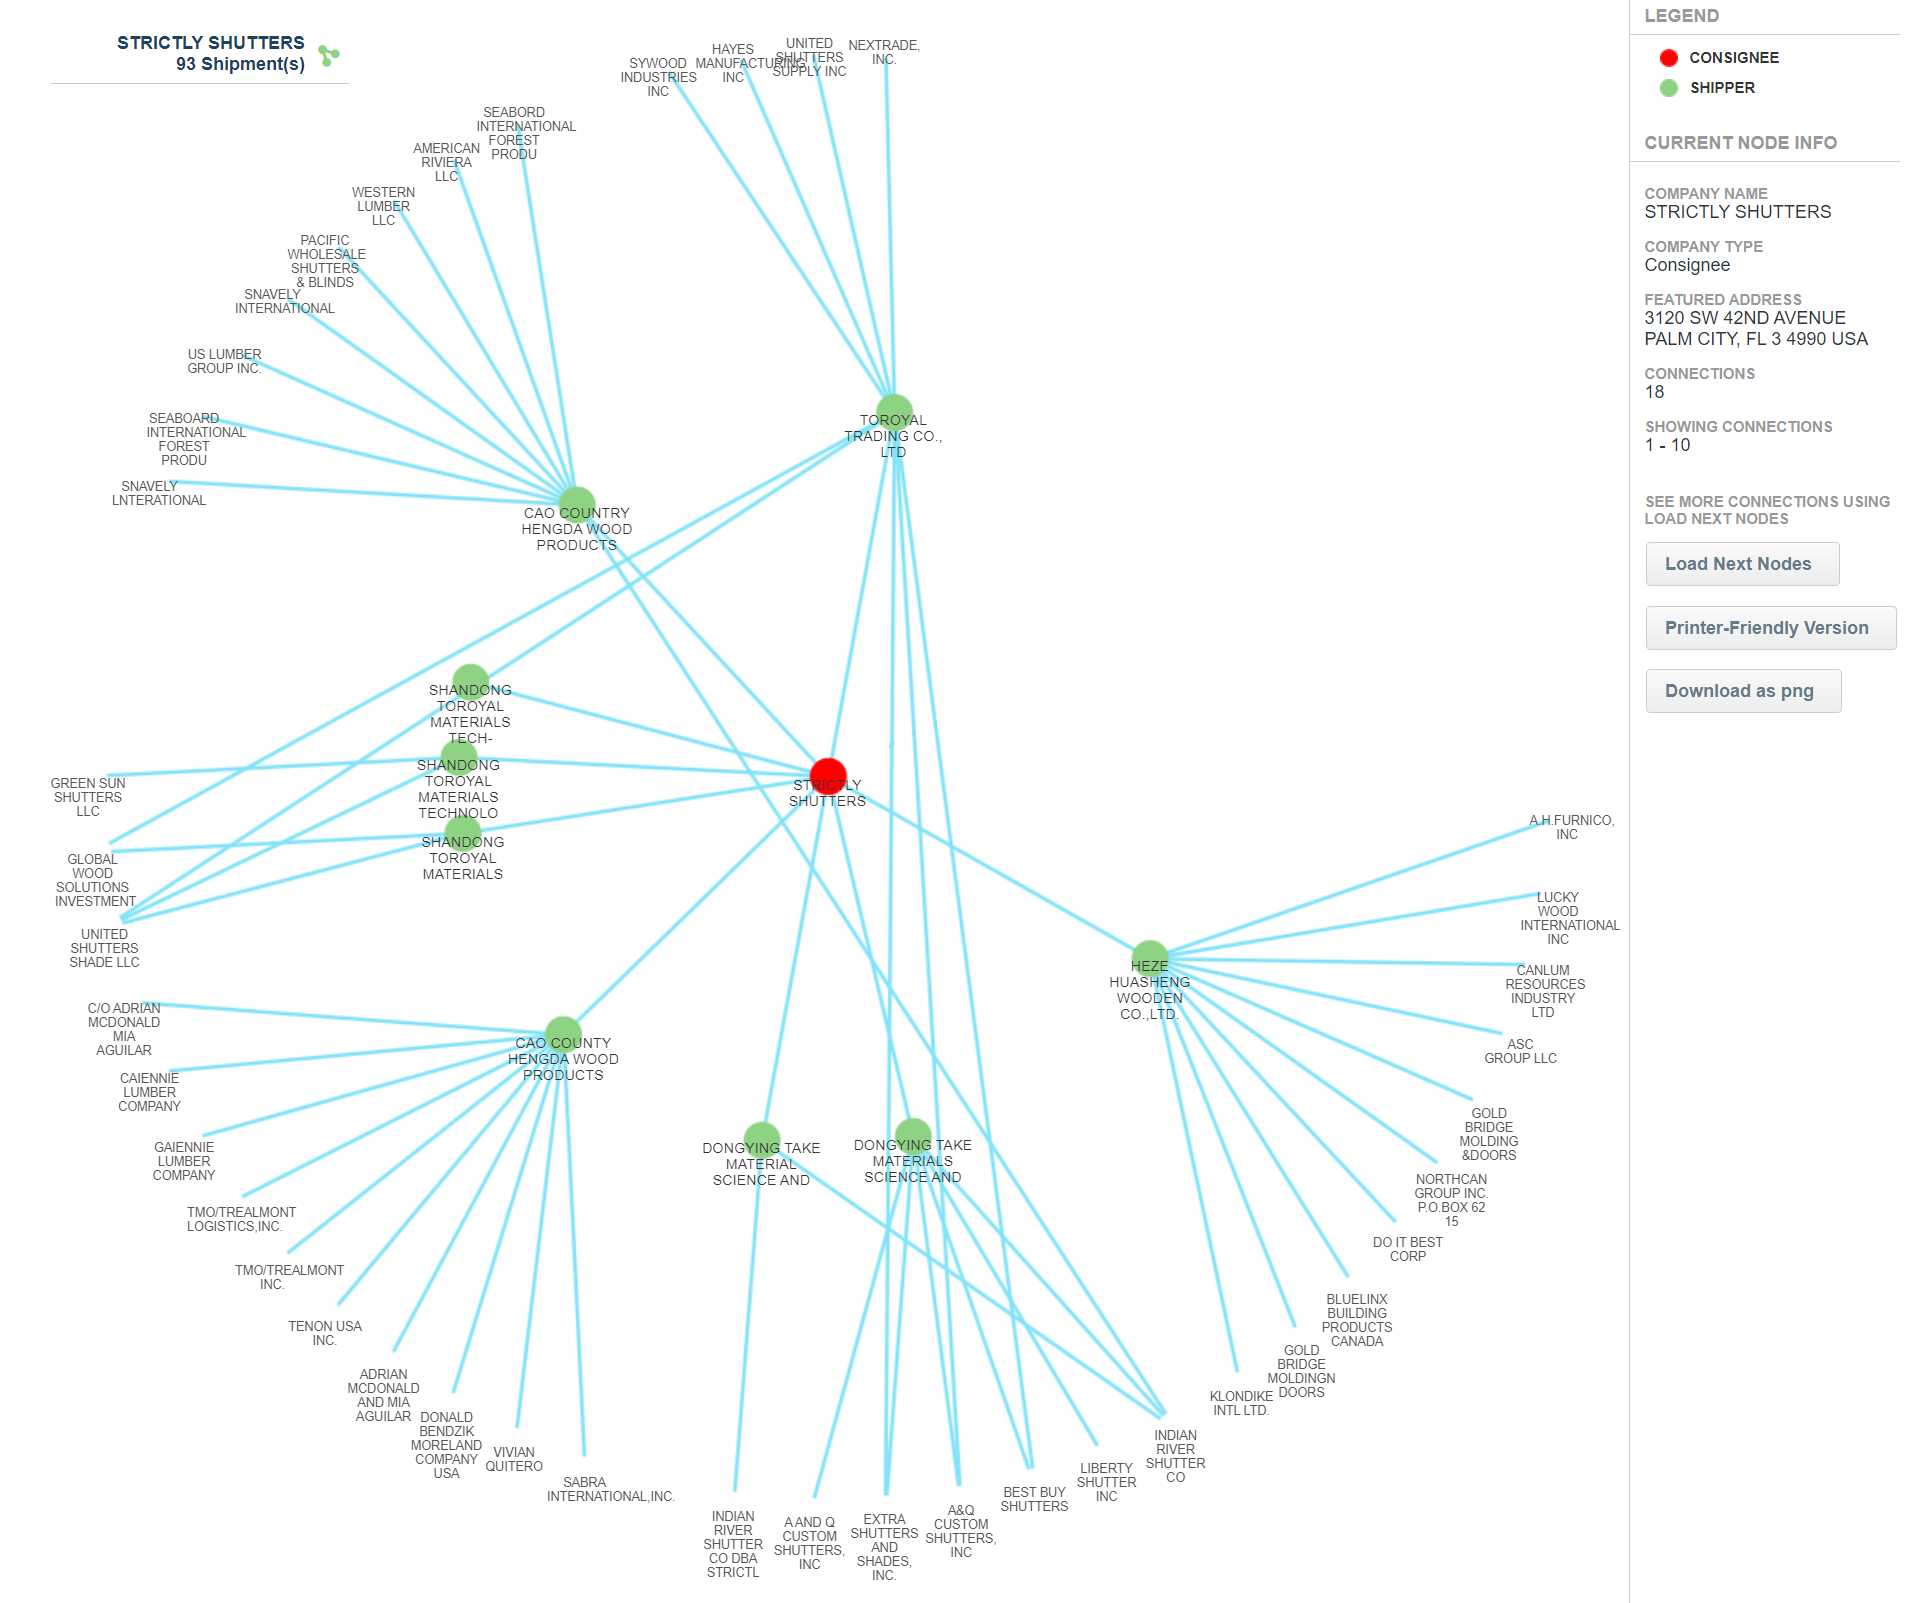Click the GREEN SUN SHUTTERS LLC label
1920x1603 pixels.
pos(88,797)
